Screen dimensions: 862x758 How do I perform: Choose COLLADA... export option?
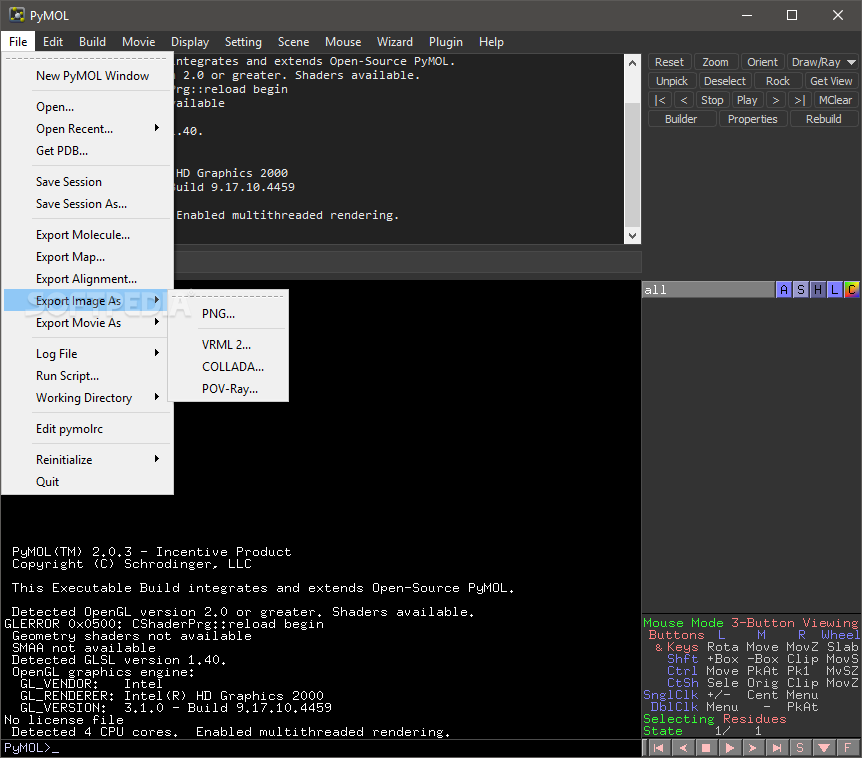click(x=228, y=367)
